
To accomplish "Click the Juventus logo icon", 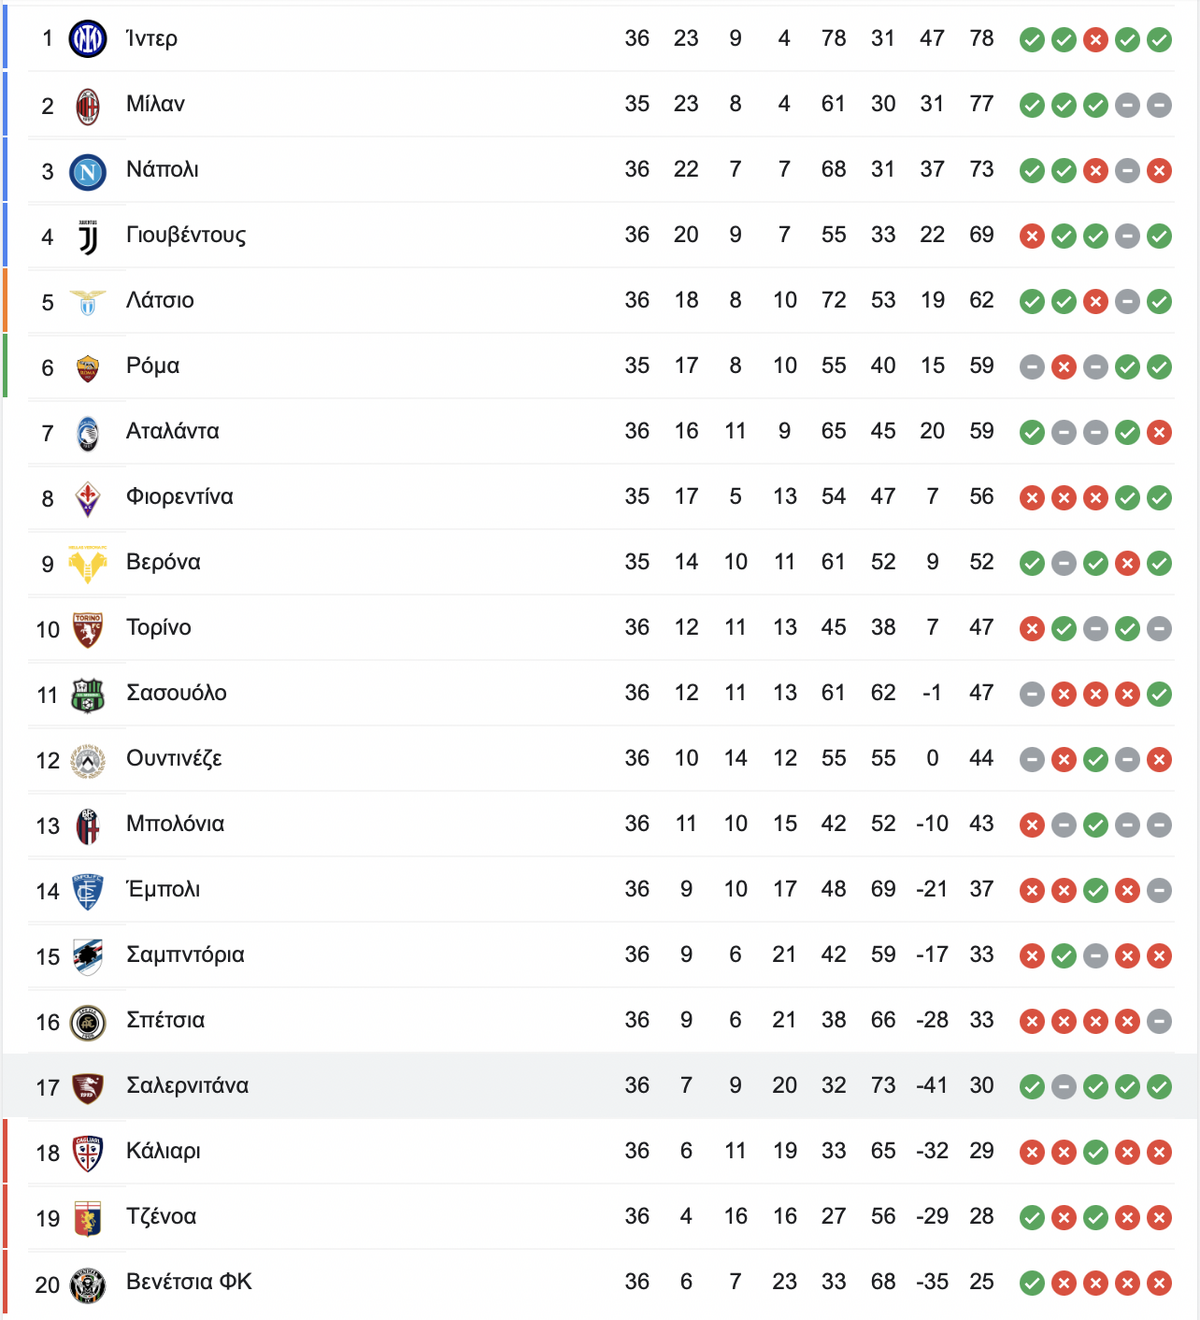I will tap(88, 237).
